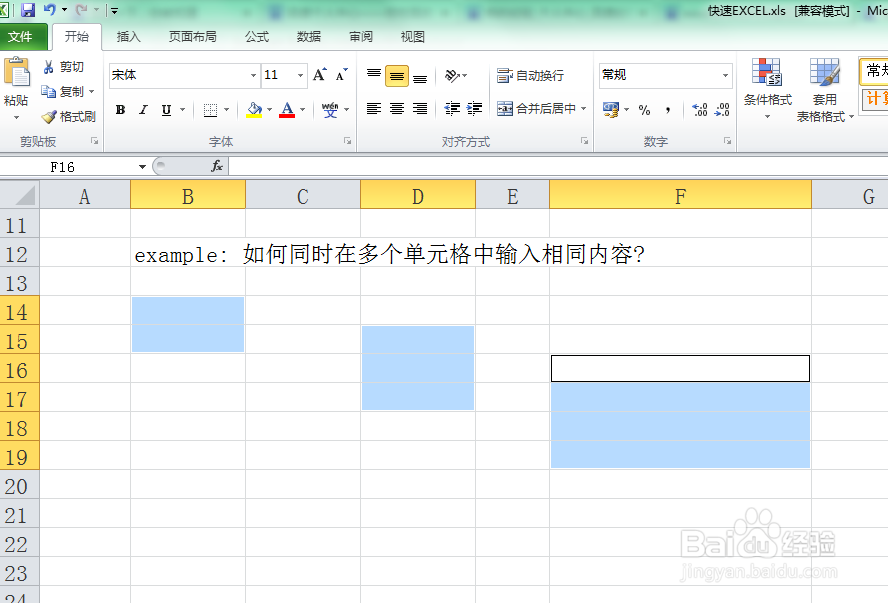Image resolution: width=888 pixels, height=603 pixels.
Task: Open the font color dropdown arrow
Action: point(302,110)
